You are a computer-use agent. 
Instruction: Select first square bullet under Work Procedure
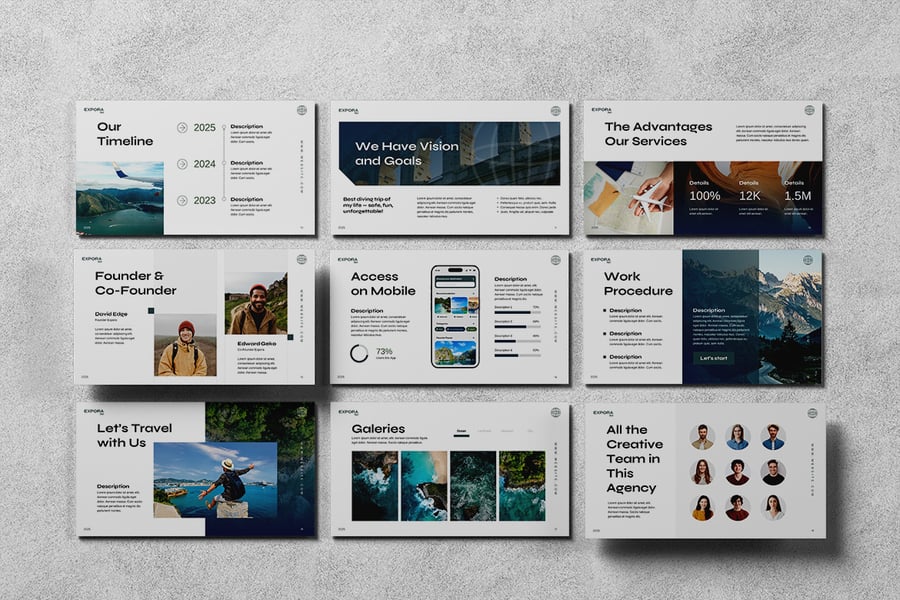(605, 311)
